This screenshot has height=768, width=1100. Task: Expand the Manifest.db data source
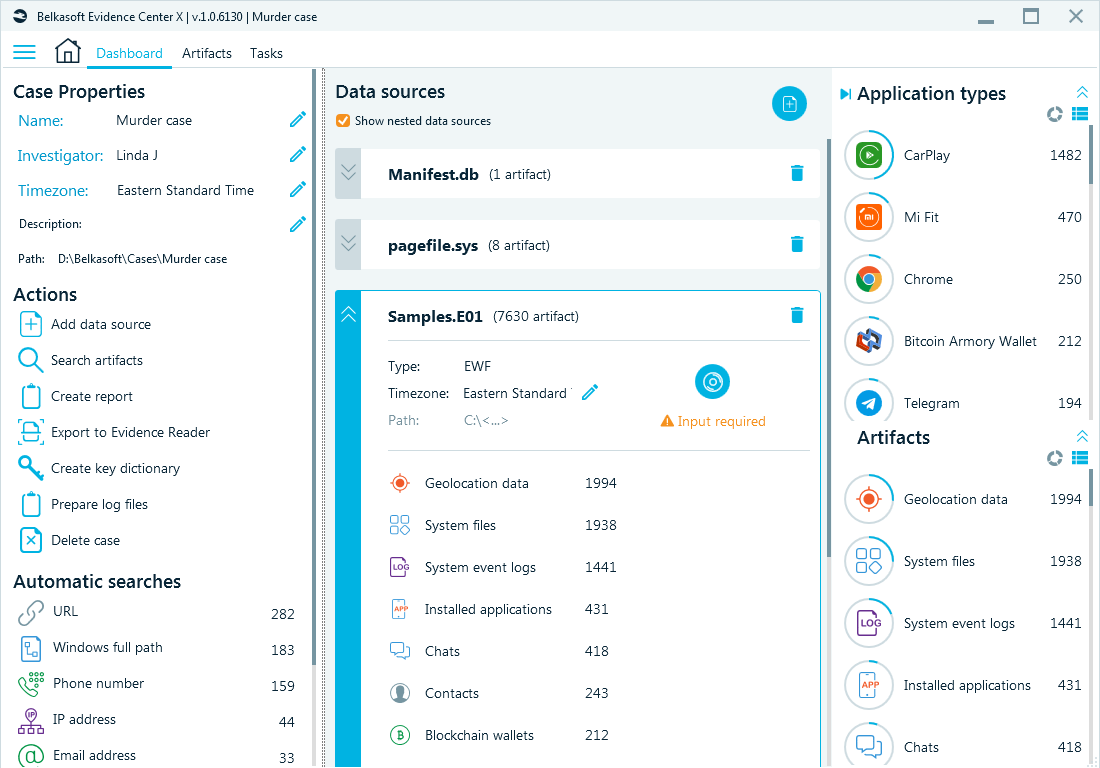tap(348, 173)
